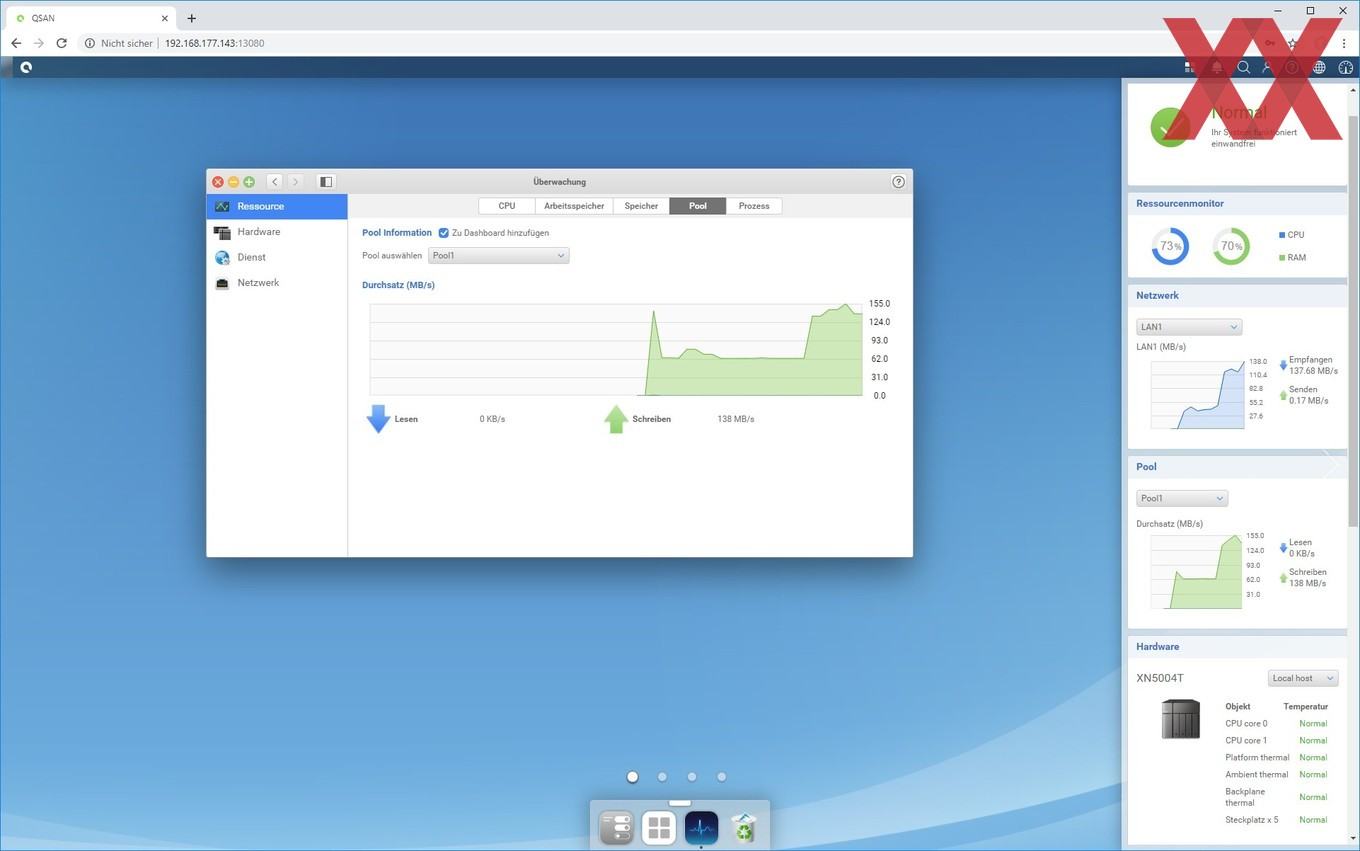Go forward in Überwachung window
Viewport: 1360px width, 851px height.
(295, 181)
